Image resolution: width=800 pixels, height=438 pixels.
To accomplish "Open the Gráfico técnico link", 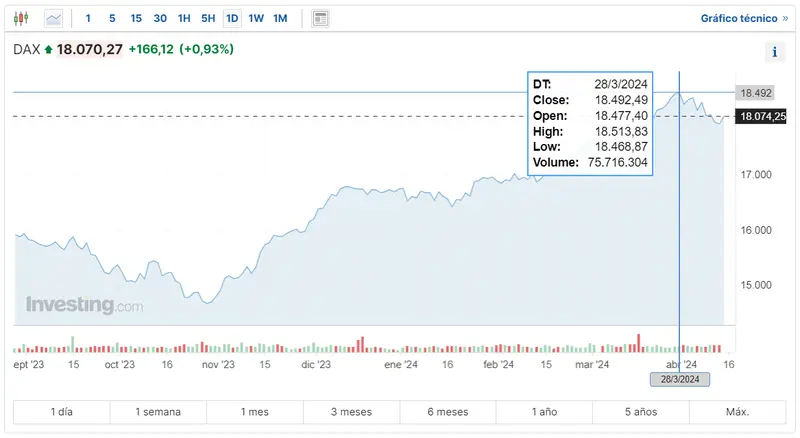I will pos(737,18).
